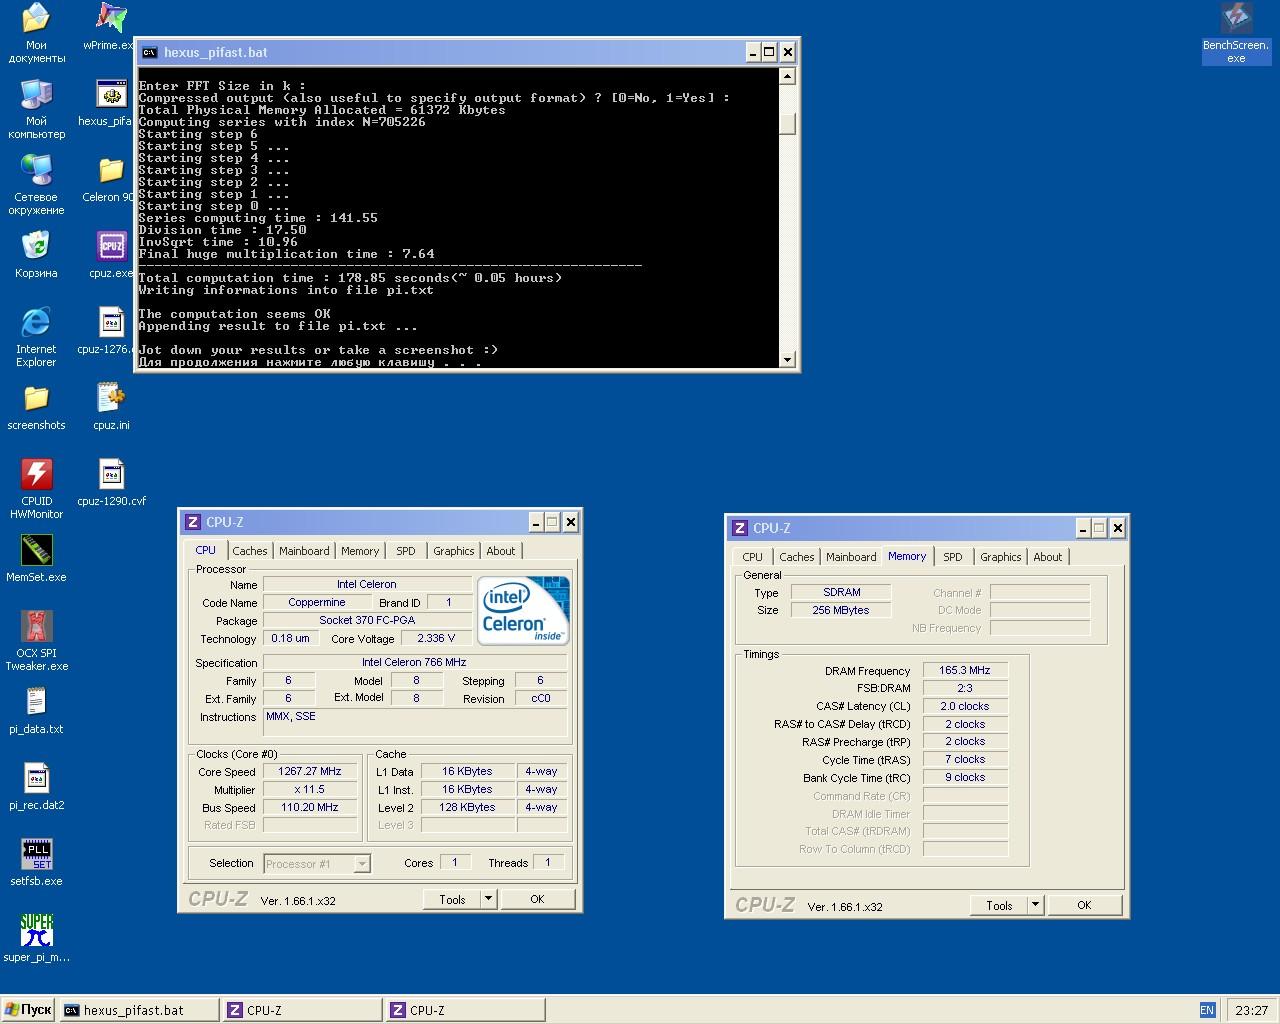Click EN language indicator in tray
The width and height of the screenshot is (1280, 1024).
[1207, 1010]
